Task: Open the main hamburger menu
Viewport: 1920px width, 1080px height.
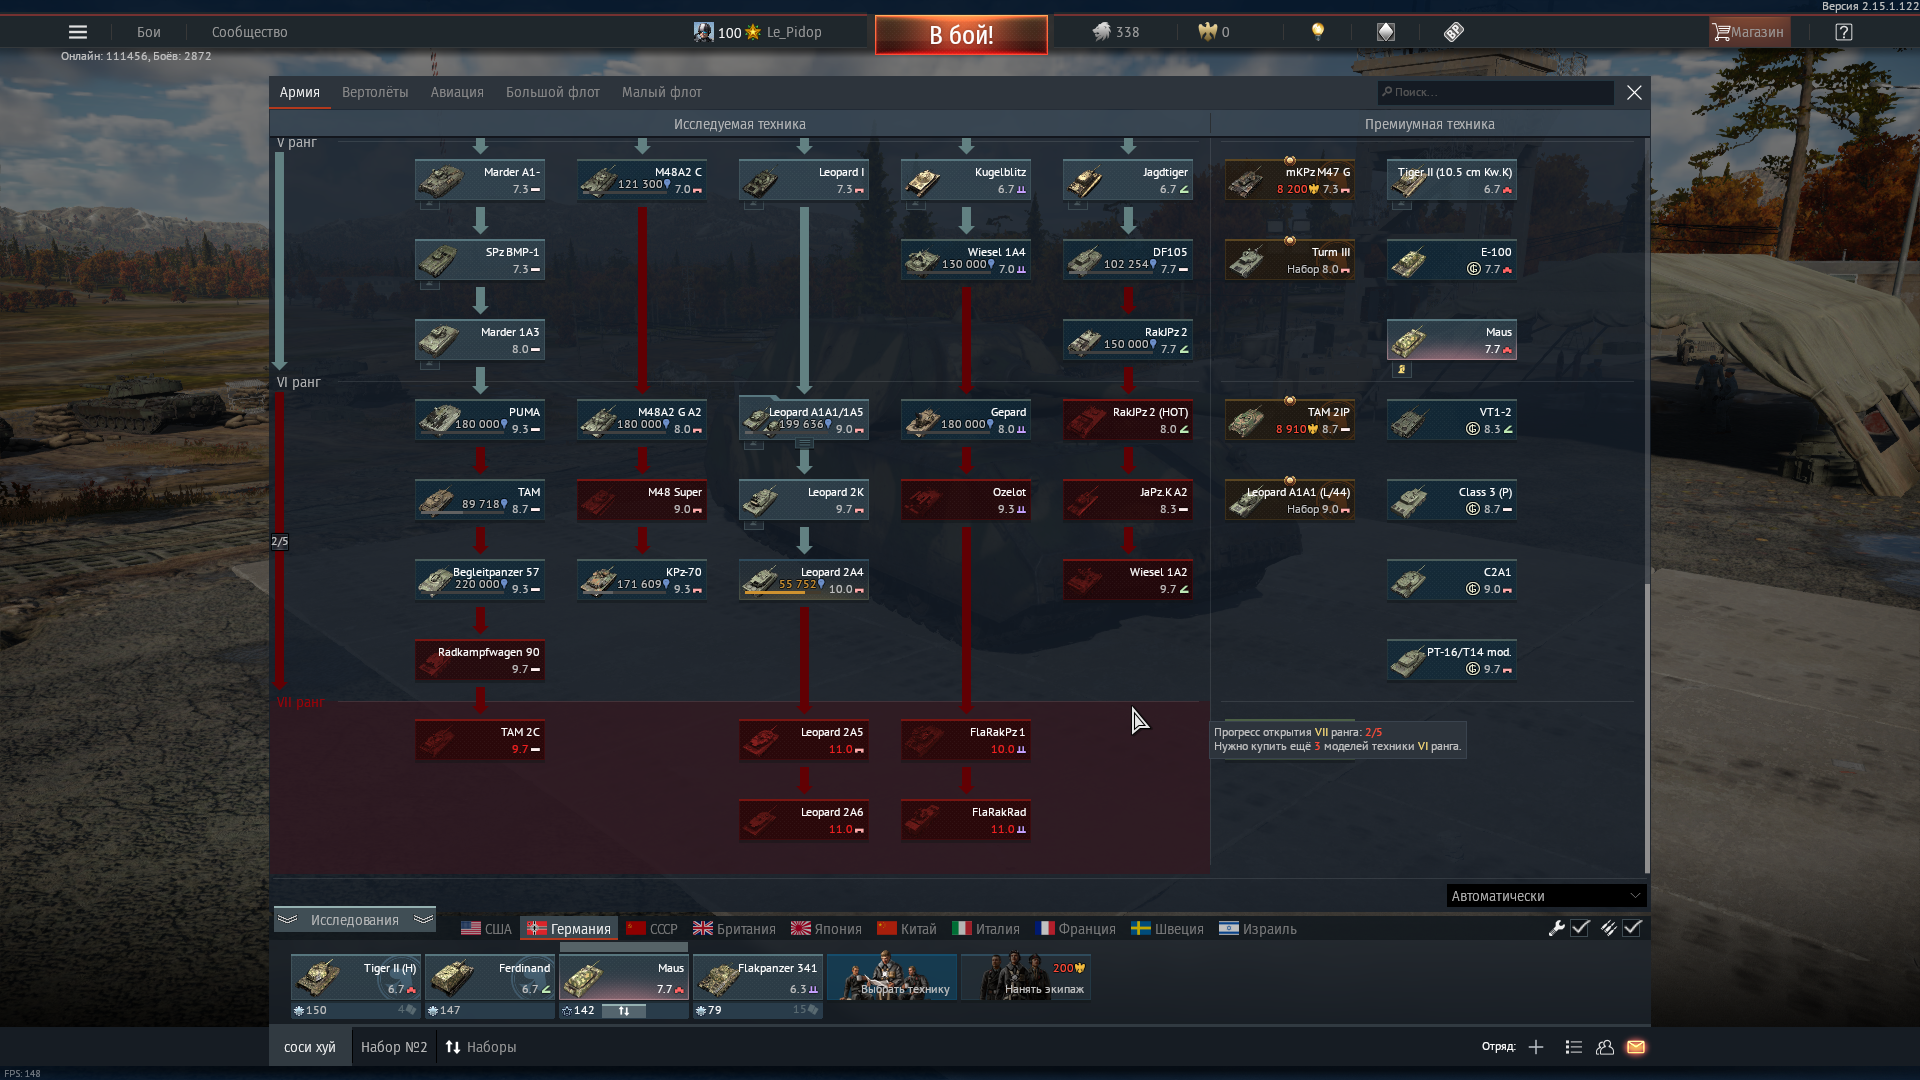Action: coord(77,32)
